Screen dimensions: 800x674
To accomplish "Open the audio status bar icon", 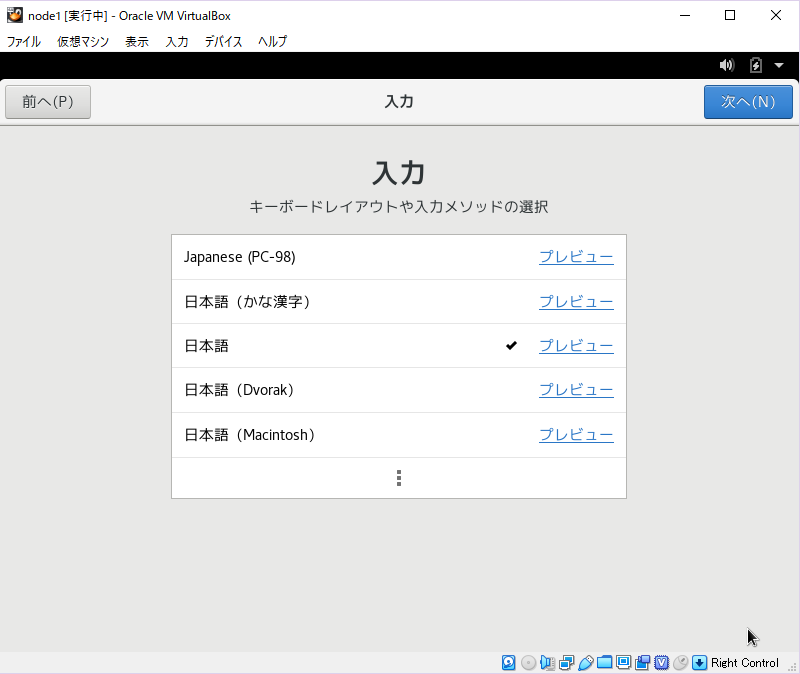I will (547, 662).
